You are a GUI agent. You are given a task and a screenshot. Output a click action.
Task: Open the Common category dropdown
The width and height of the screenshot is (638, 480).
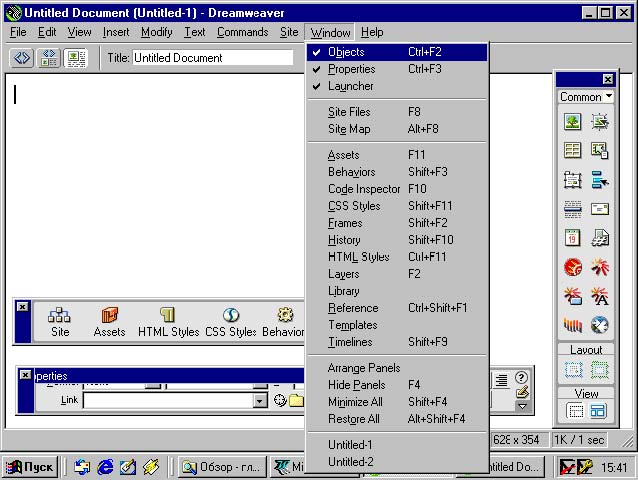click(586, 97)
